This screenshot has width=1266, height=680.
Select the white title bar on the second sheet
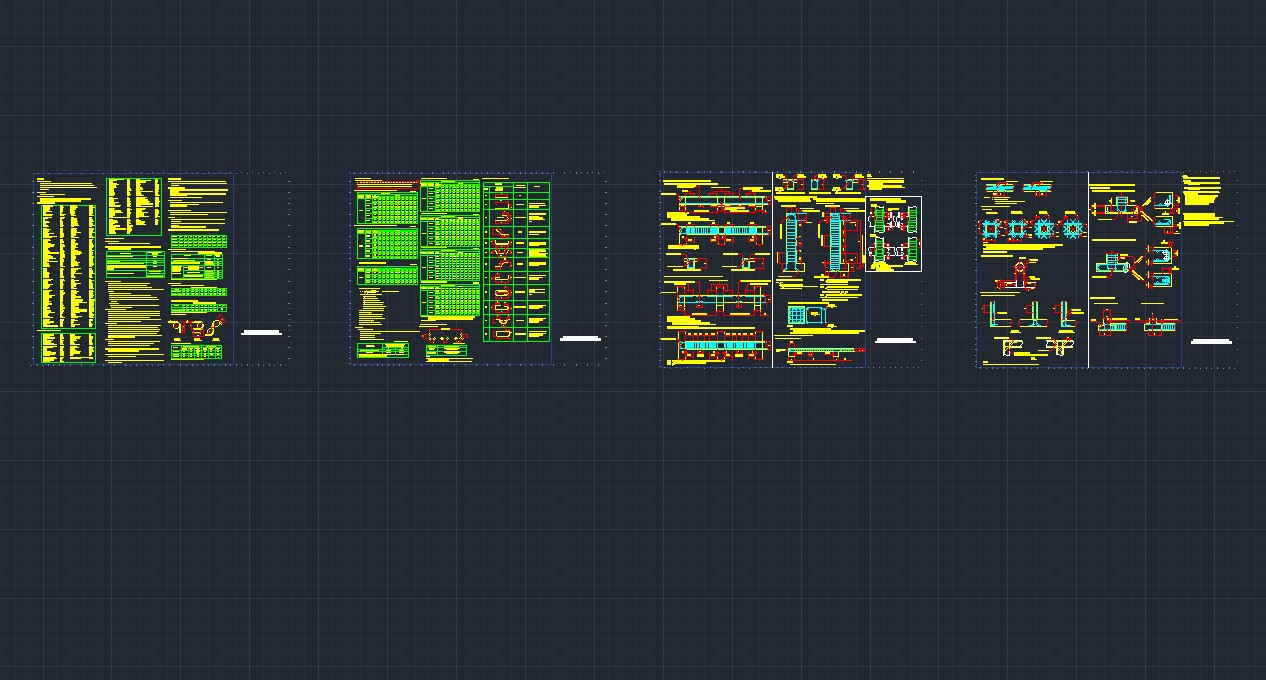(x=580, y=339)
